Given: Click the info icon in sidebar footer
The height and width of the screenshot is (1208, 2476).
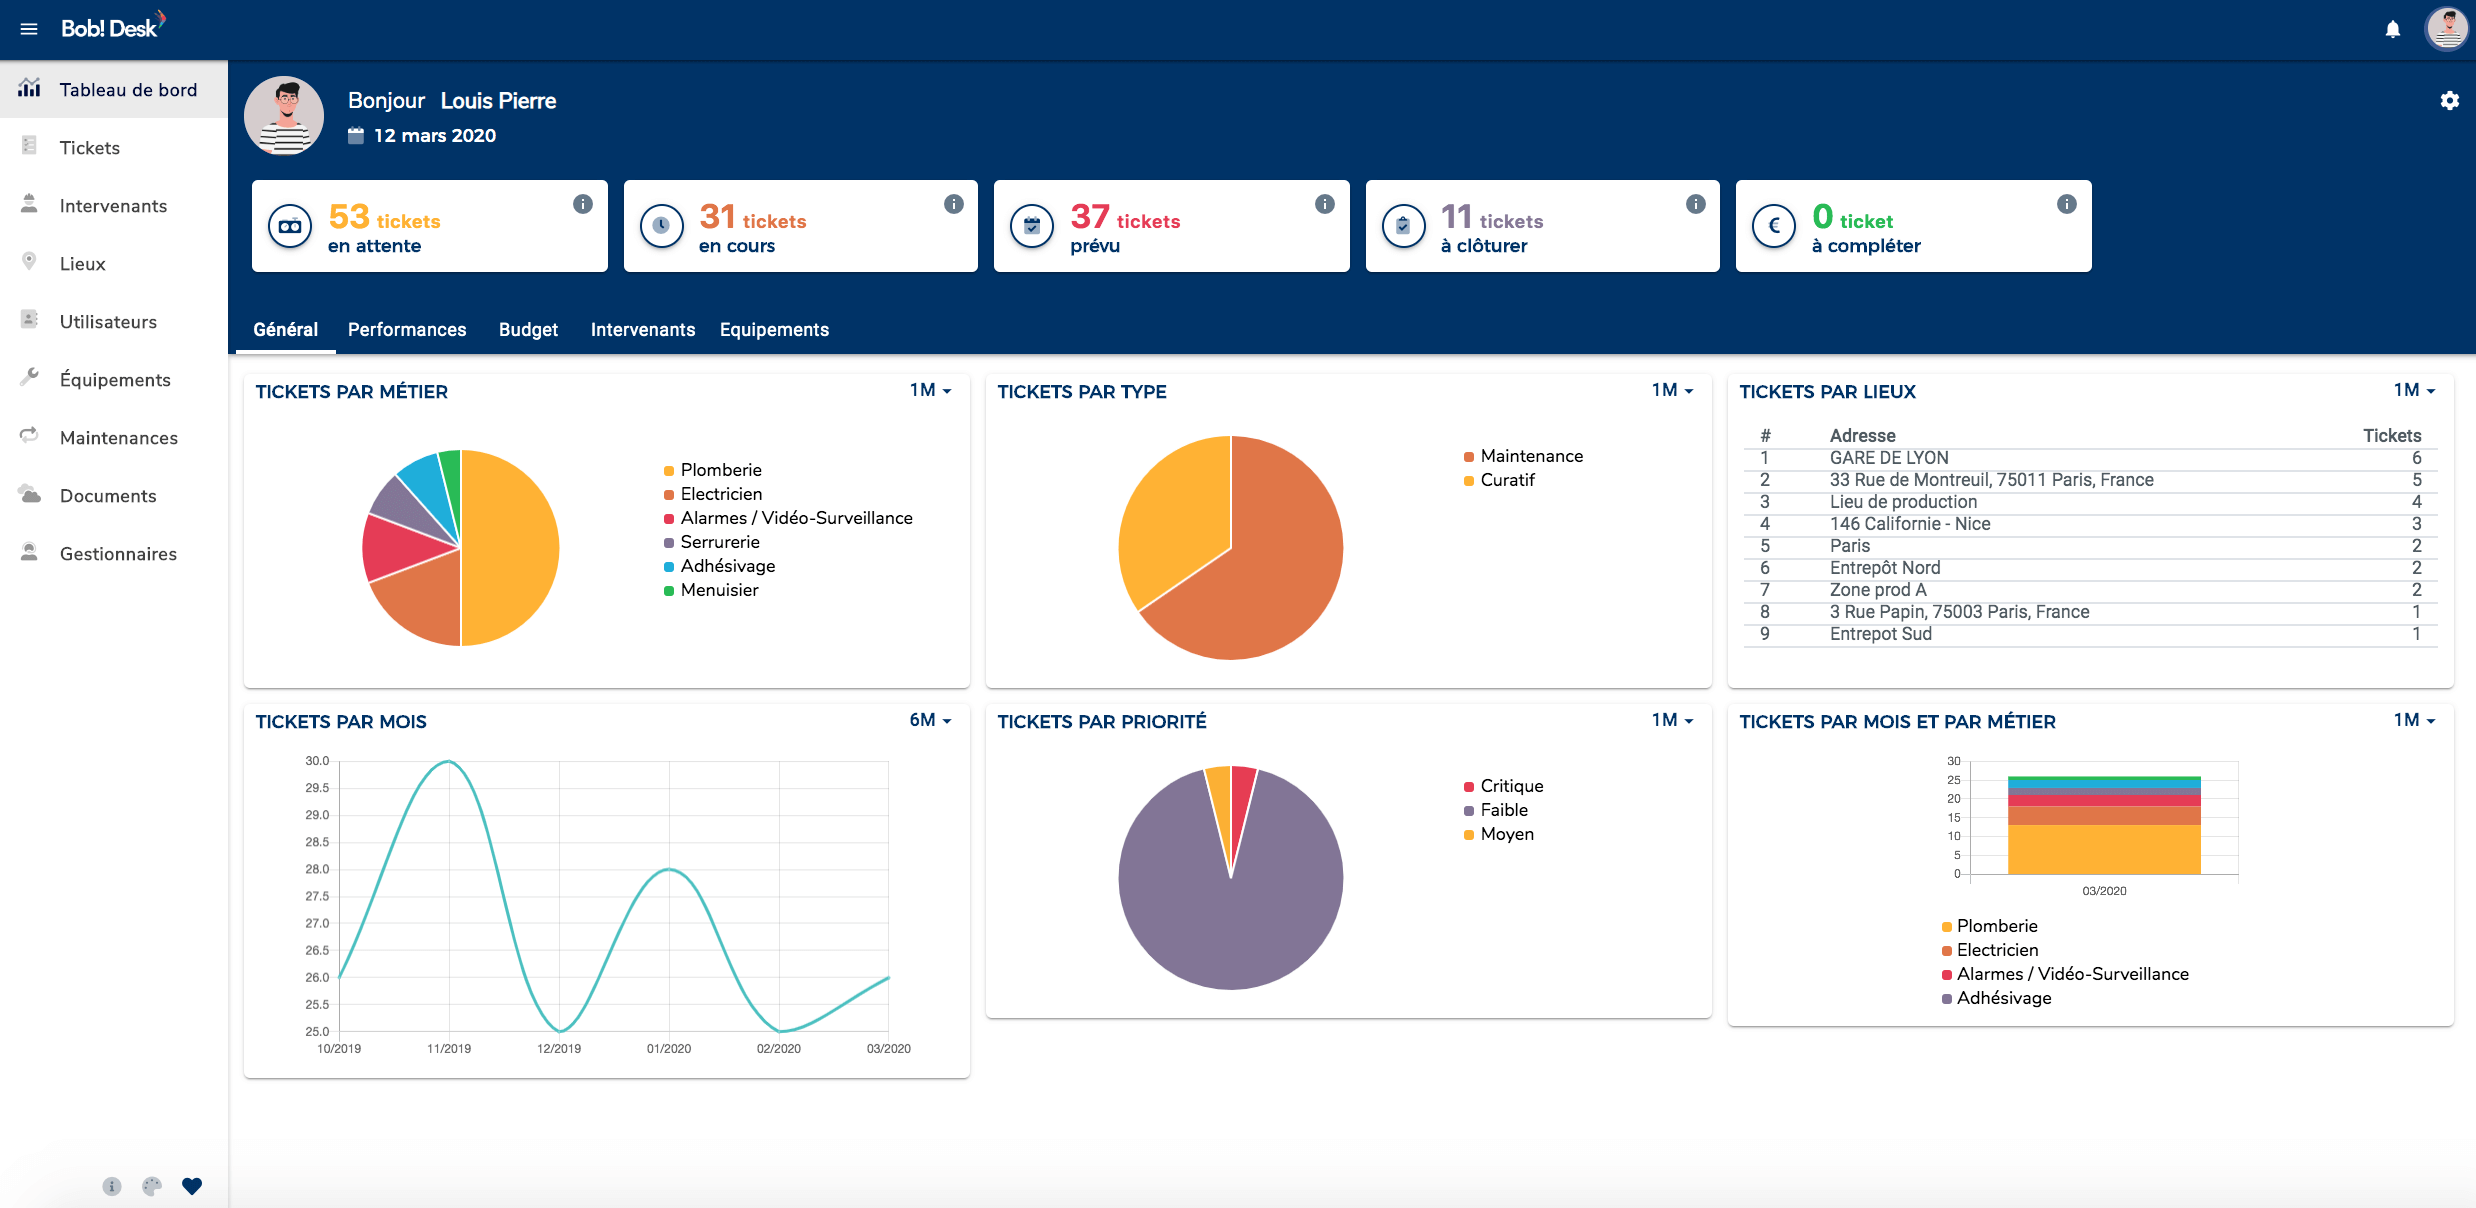Looking at the screenshot, I should (112, 1186).
